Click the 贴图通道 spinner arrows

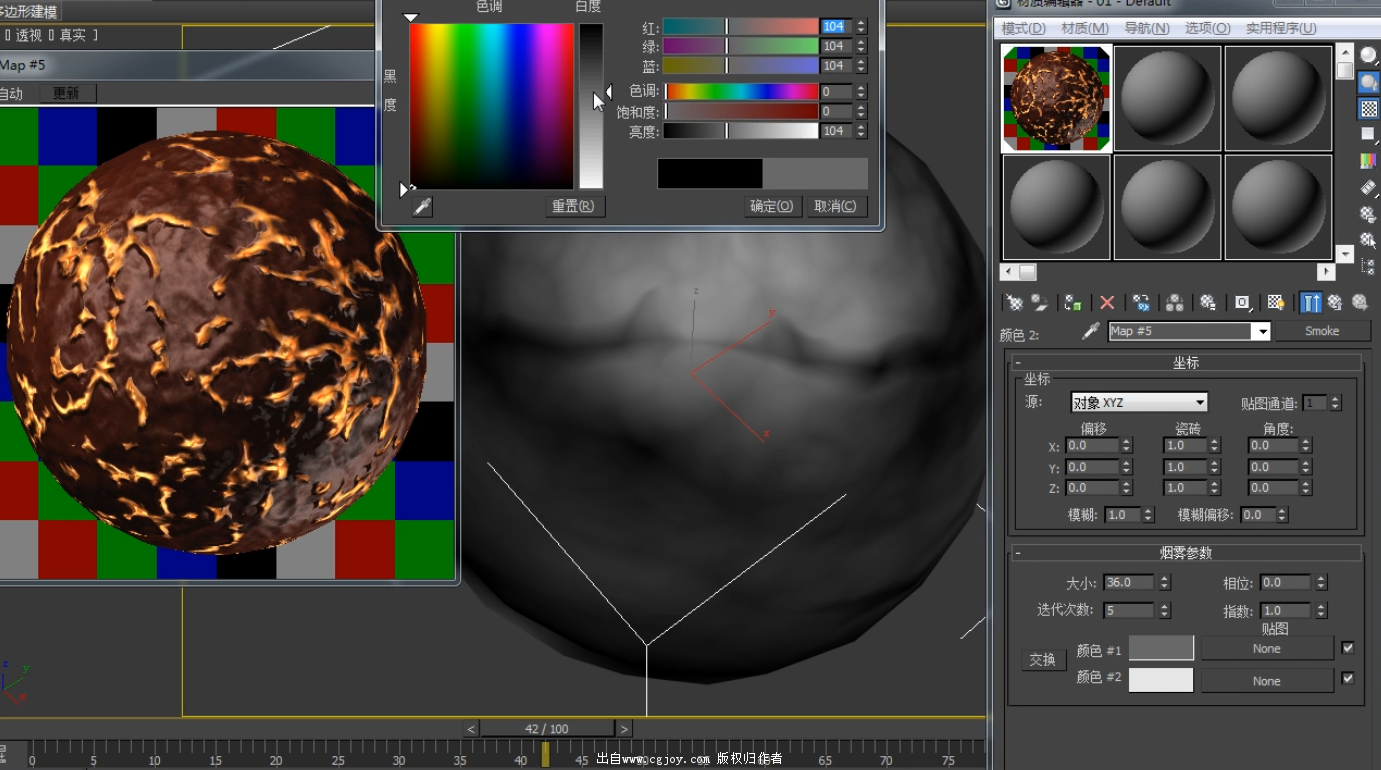pos(1335,403)
